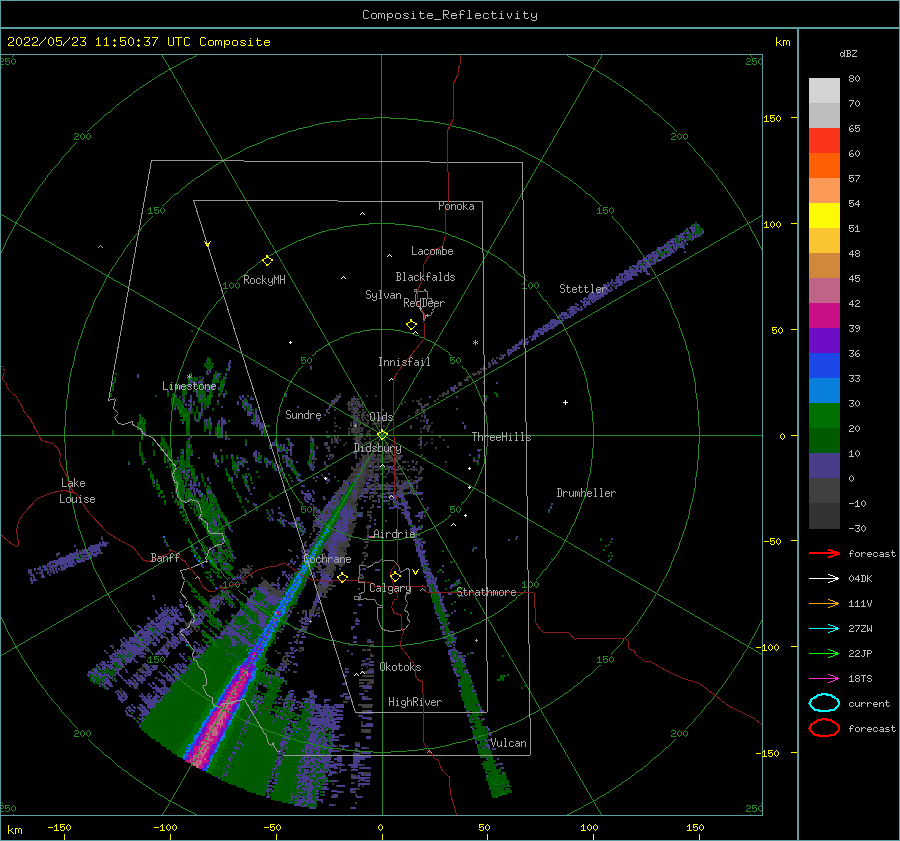
Task: Choose the slate 0-10 dBZ swatch
Action: click(824, 466)
